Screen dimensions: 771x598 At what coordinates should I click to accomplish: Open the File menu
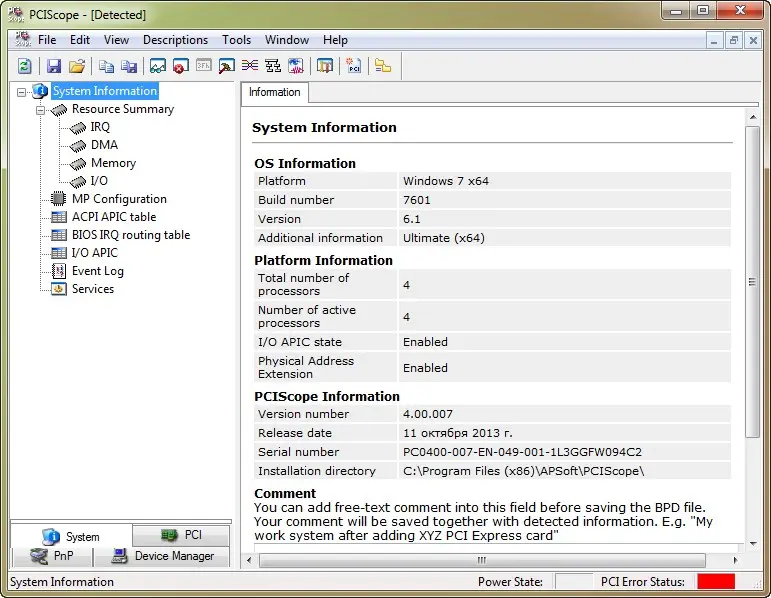(x=47, y=40)
